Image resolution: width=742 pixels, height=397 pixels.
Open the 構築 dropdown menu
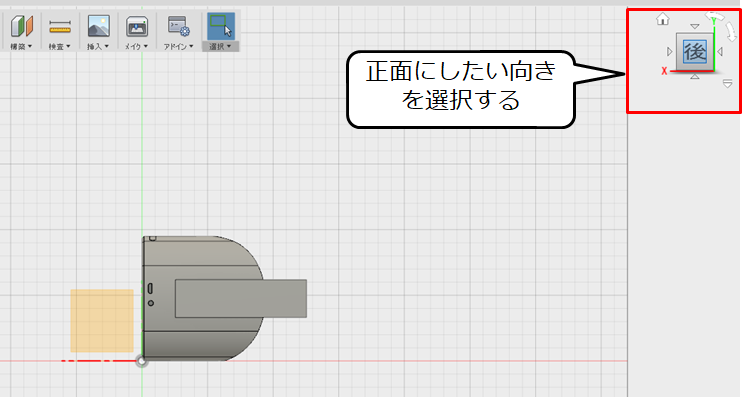pyautogui.click(x=21, y=46)
